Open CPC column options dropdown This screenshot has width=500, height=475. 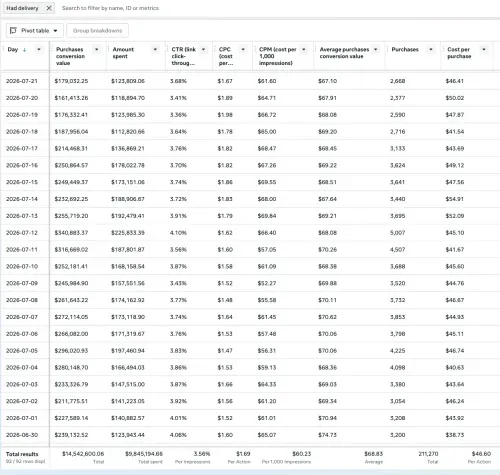point(243,49)
